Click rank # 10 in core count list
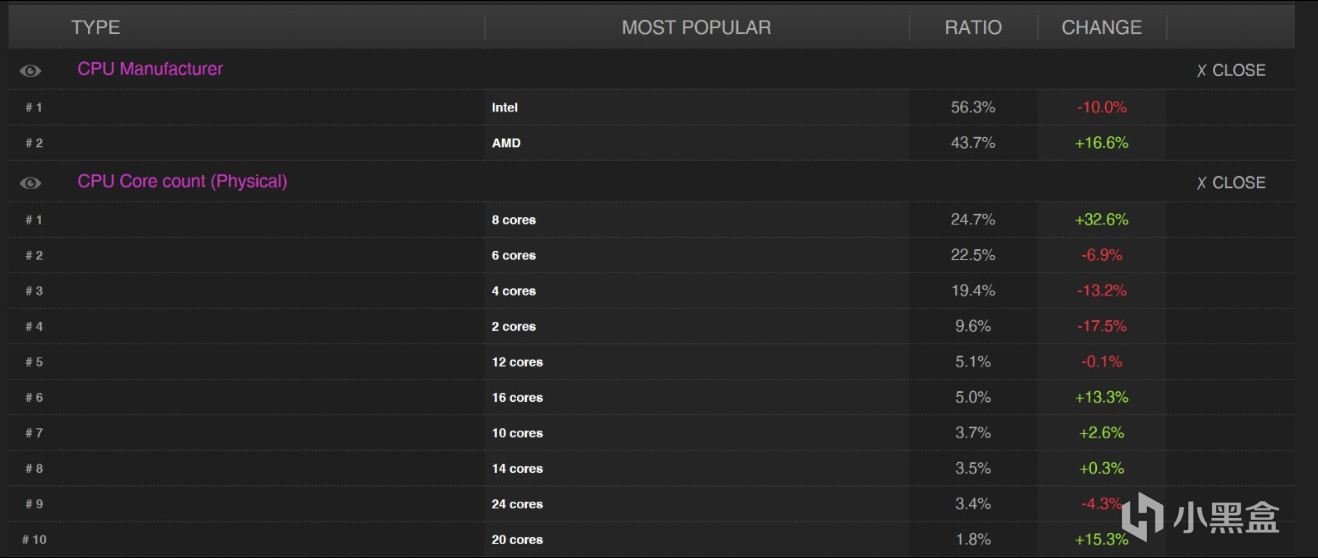Image resolution: width=1318 pixels, height=558 pixels. click(x=34, y=540)
